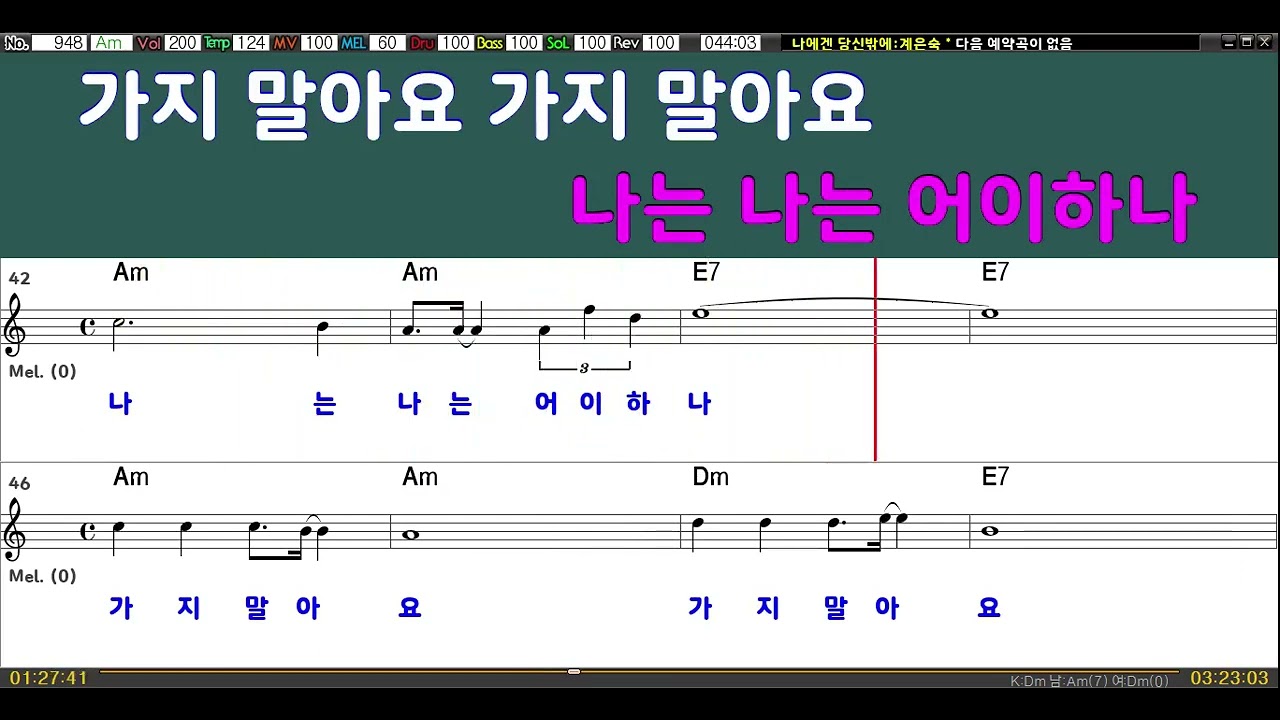Click key info text K:Dm 남:Am(7) 여:Dm(0)
1280x720 pixels.
pyautogui.click(x=1089, y=681)
